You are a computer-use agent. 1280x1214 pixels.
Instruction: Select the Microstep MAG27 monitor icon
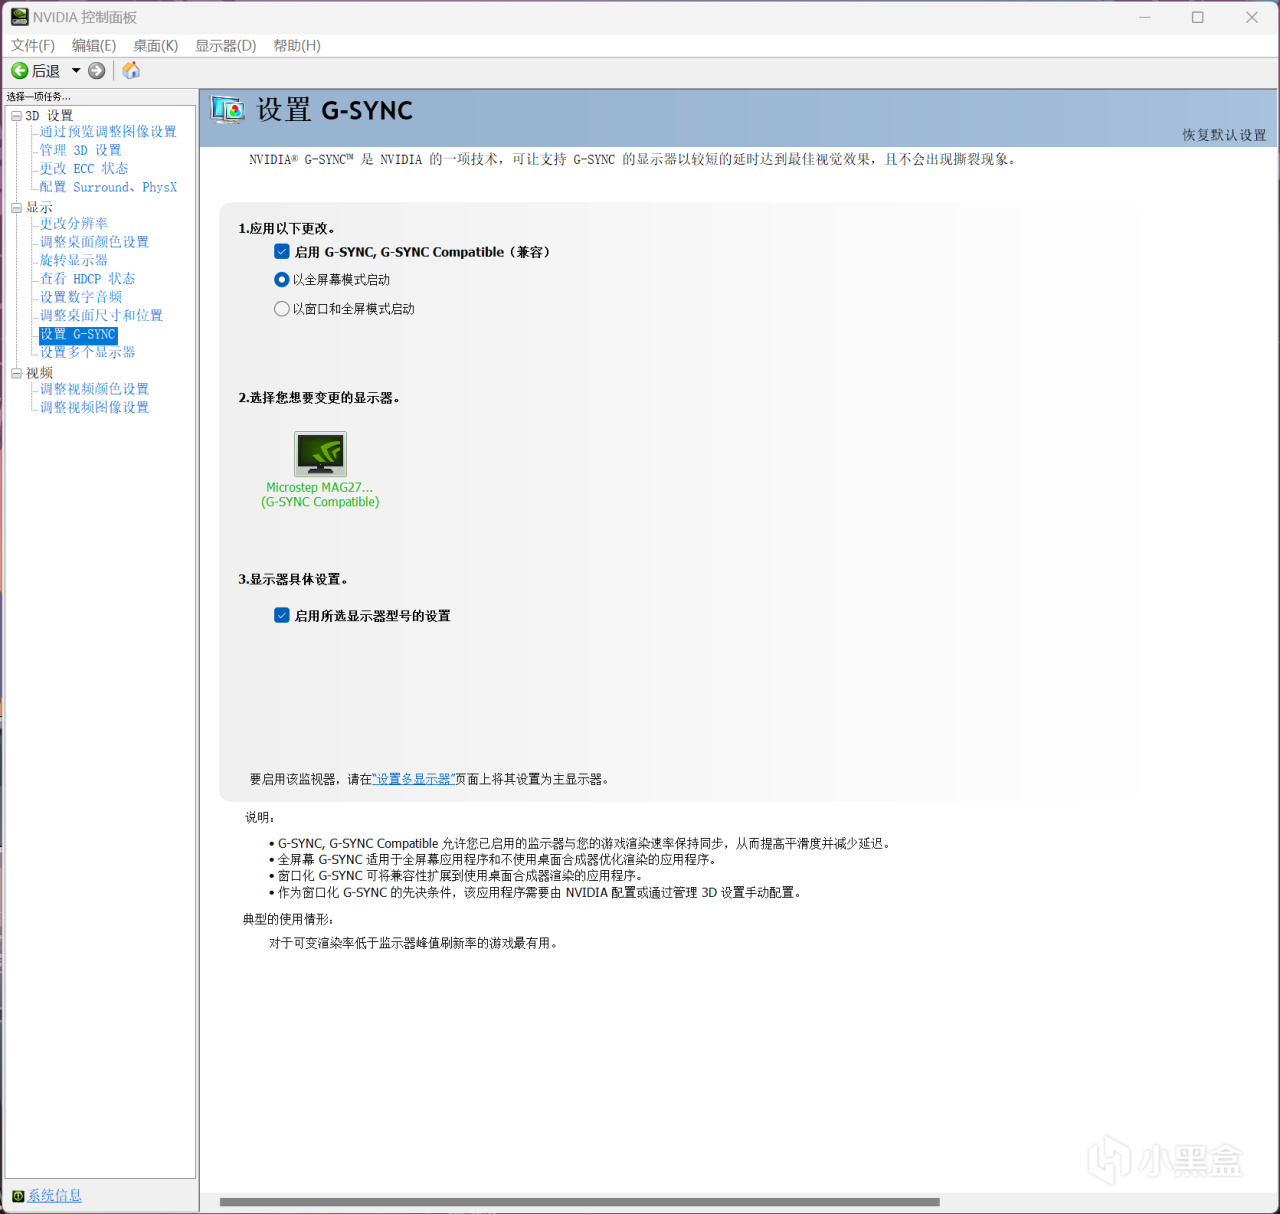click(320, 454)
